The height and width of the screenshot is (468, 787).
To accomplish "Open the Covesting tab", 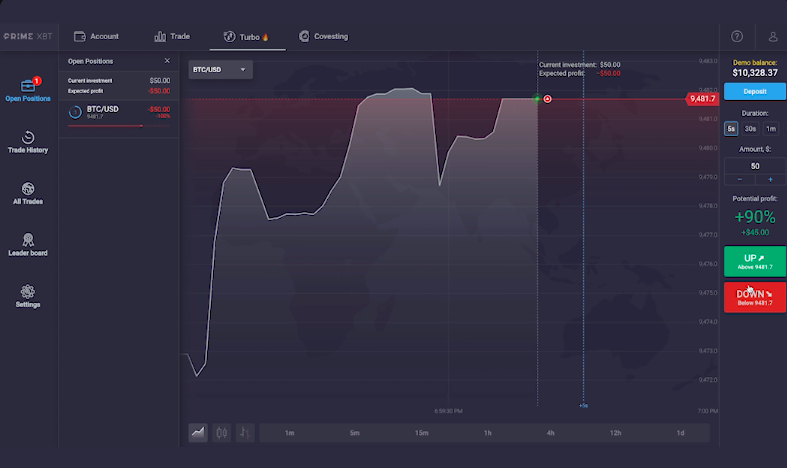I will pyautogui.click(x=324, y=36).
